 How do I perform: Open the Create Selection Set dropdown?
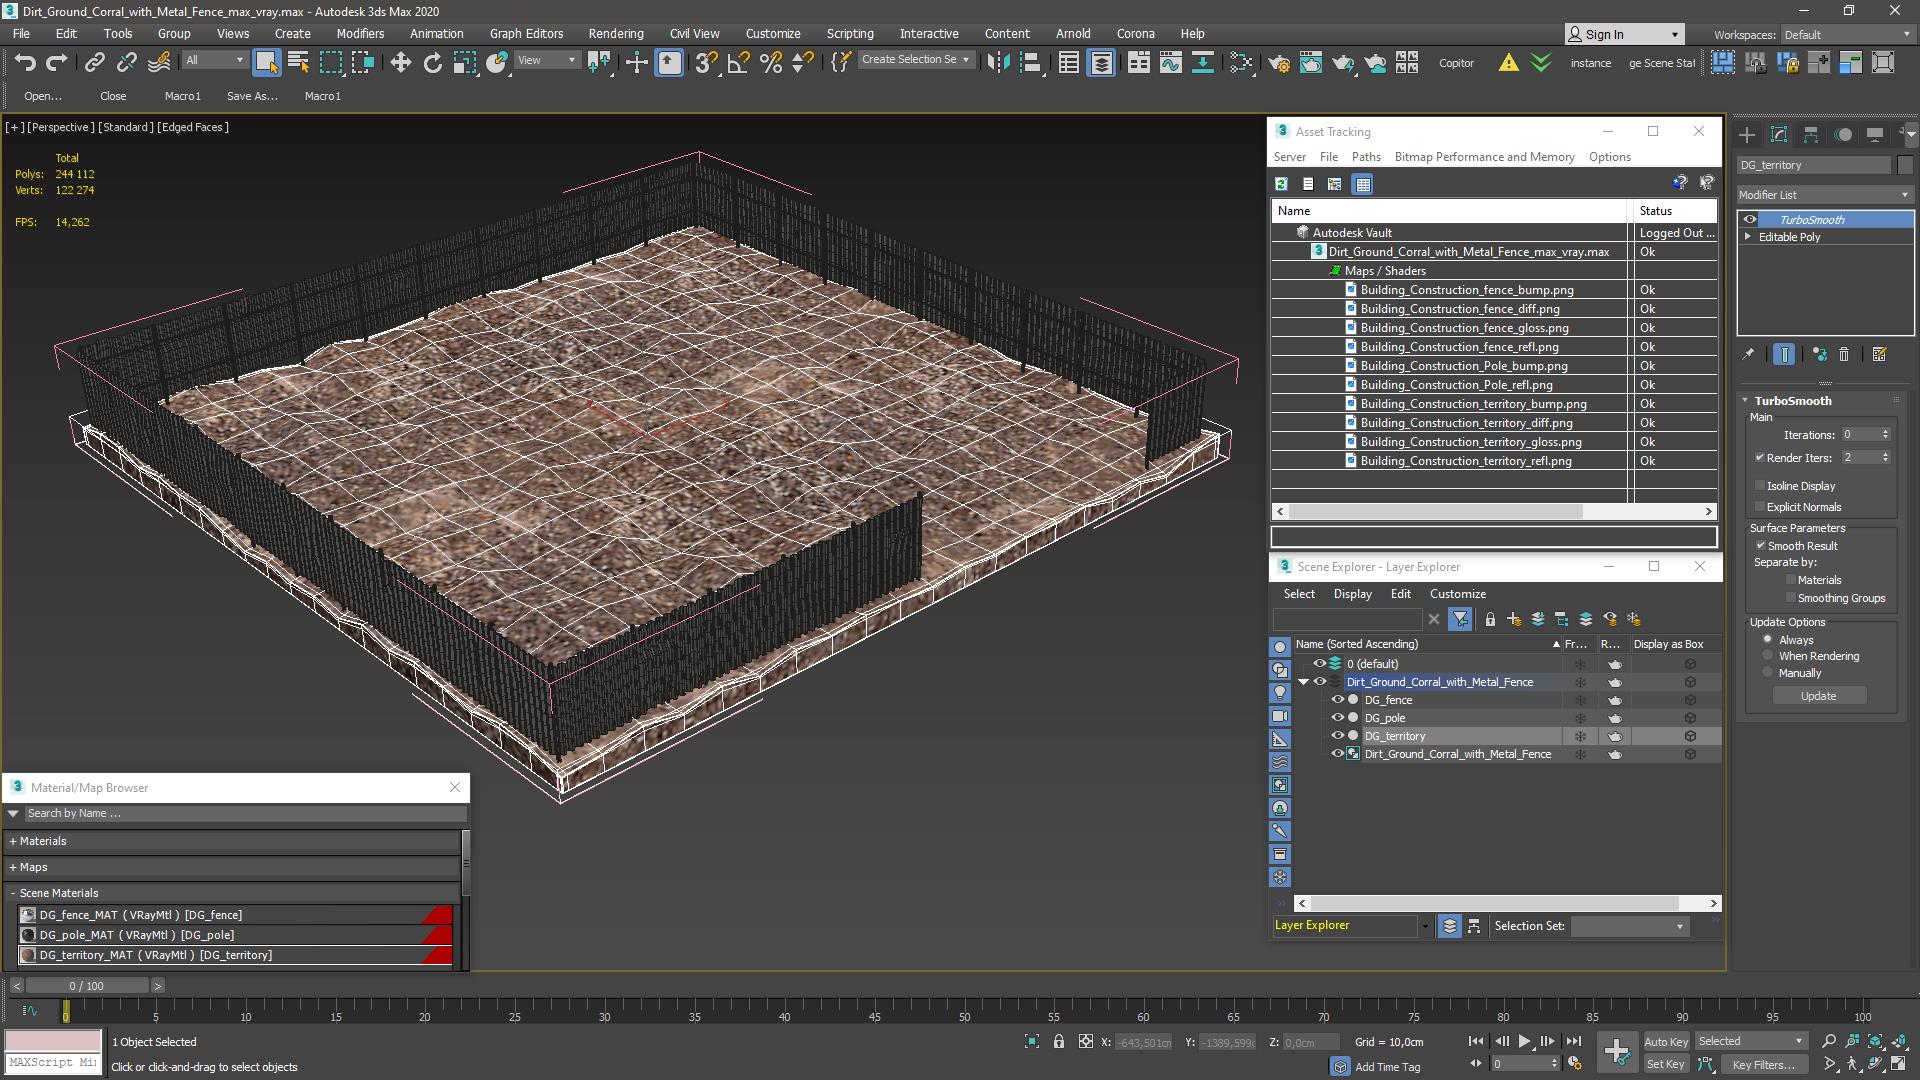tap(915, 60)
